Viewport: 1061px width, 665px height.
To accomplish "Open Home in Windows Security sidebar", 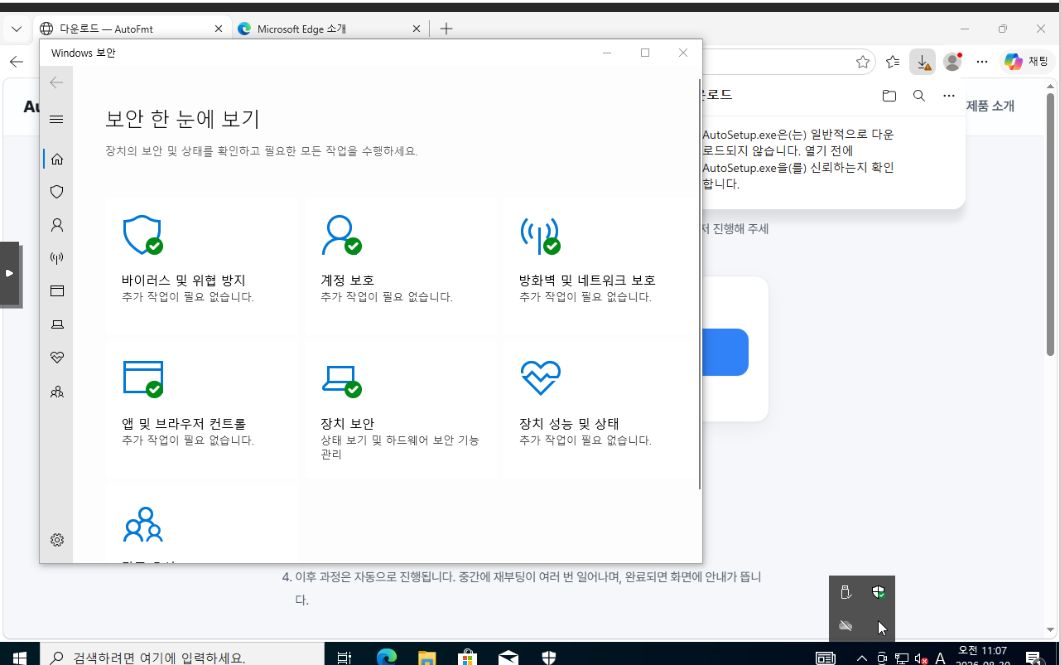I will (x=57, y=159).
